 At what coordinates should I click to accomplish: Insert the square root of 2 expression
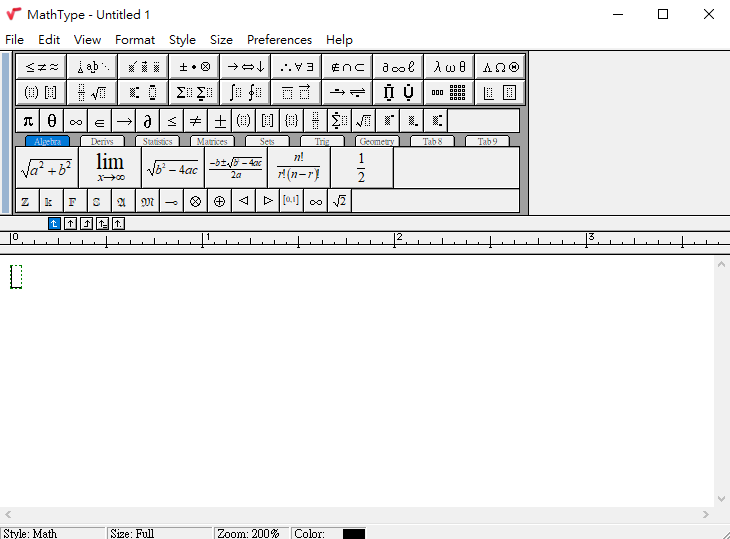[x=340, y=201]
